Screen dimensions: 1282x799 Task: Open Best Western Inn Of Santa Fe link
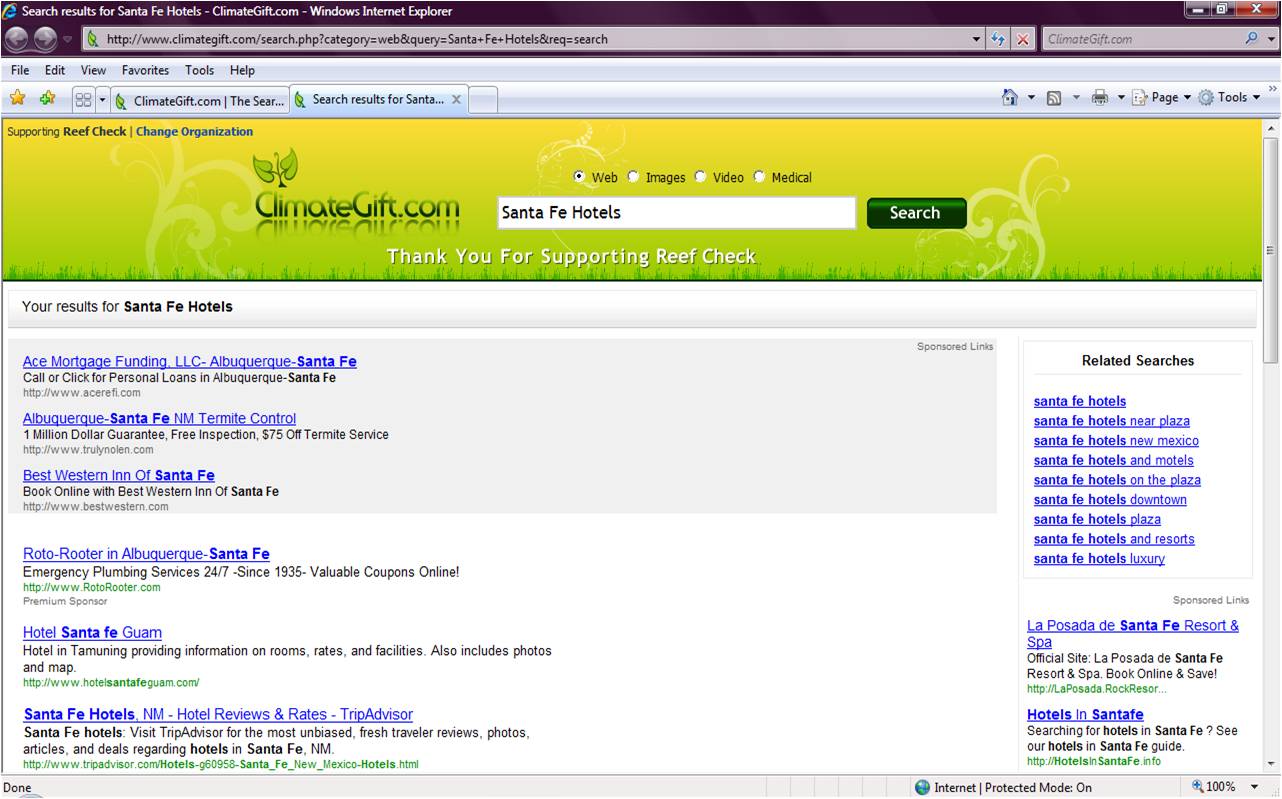pos(119,475)
